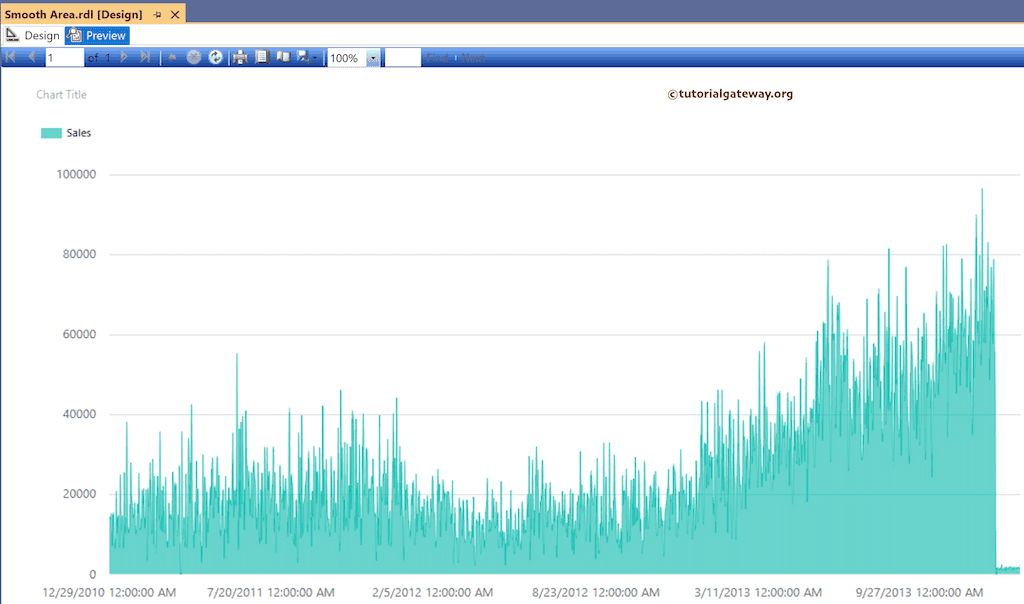Open the zoom percentage dropdown
This screenshot has width=1024, height=604.
click(373, 57)
